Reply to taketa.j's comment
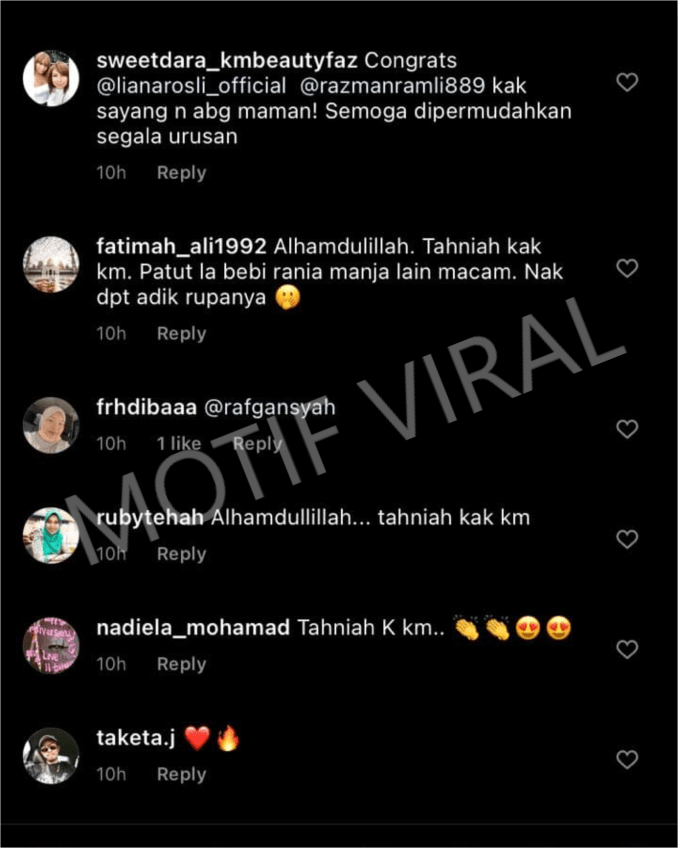This screenshot has height=848, width=678. pyautogui.click(x=182, y=774)
